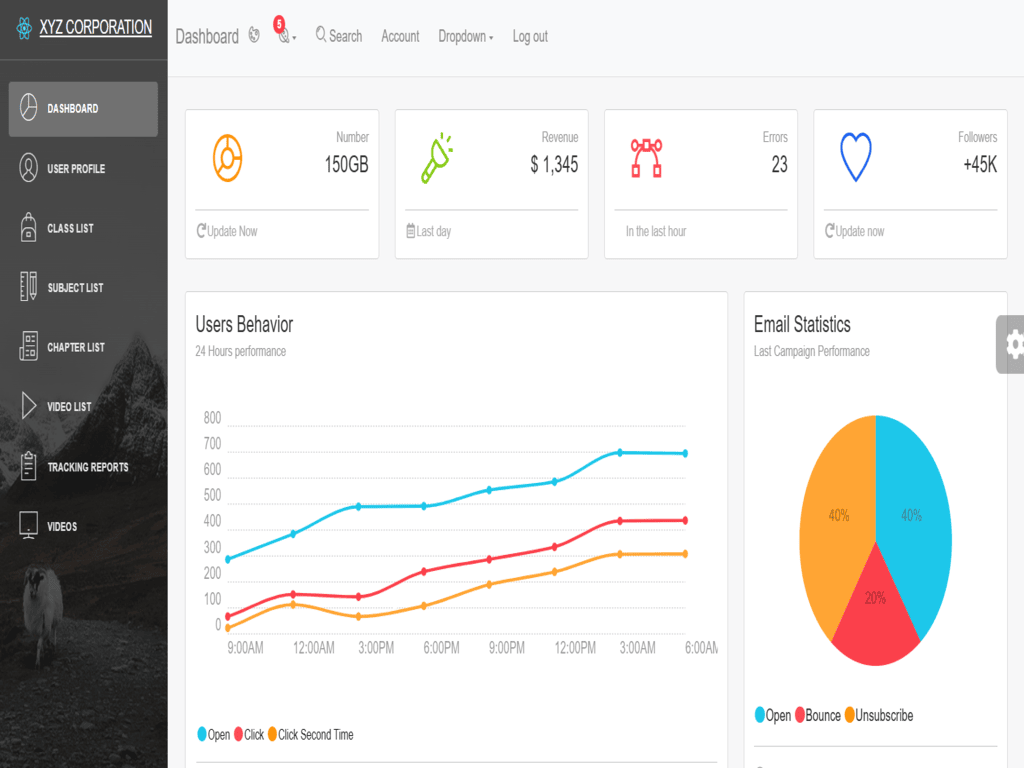This screenshot has height=768, width=1024.
Task: Toggle Unsubscribe in the Email Statistics legend
Action: pyautogui.click(x=878, y=716)
